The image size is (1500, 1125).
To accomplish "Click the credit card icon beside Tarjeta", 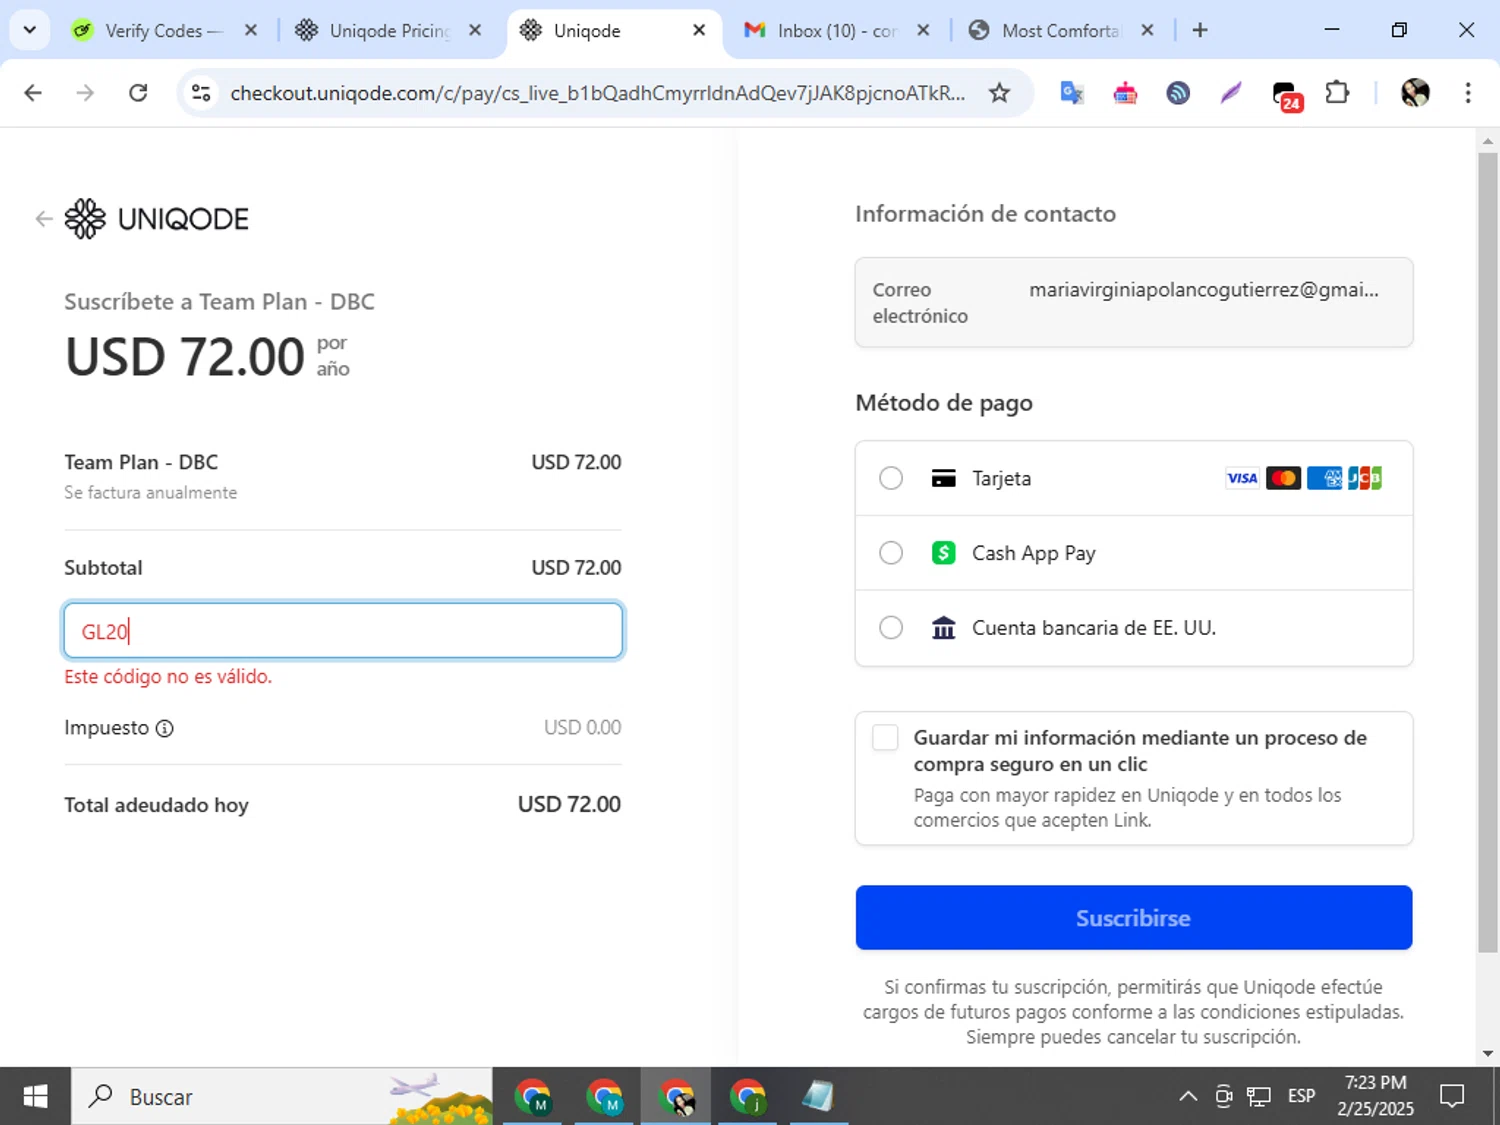I will pyautogui.click(x=943, y=478).
